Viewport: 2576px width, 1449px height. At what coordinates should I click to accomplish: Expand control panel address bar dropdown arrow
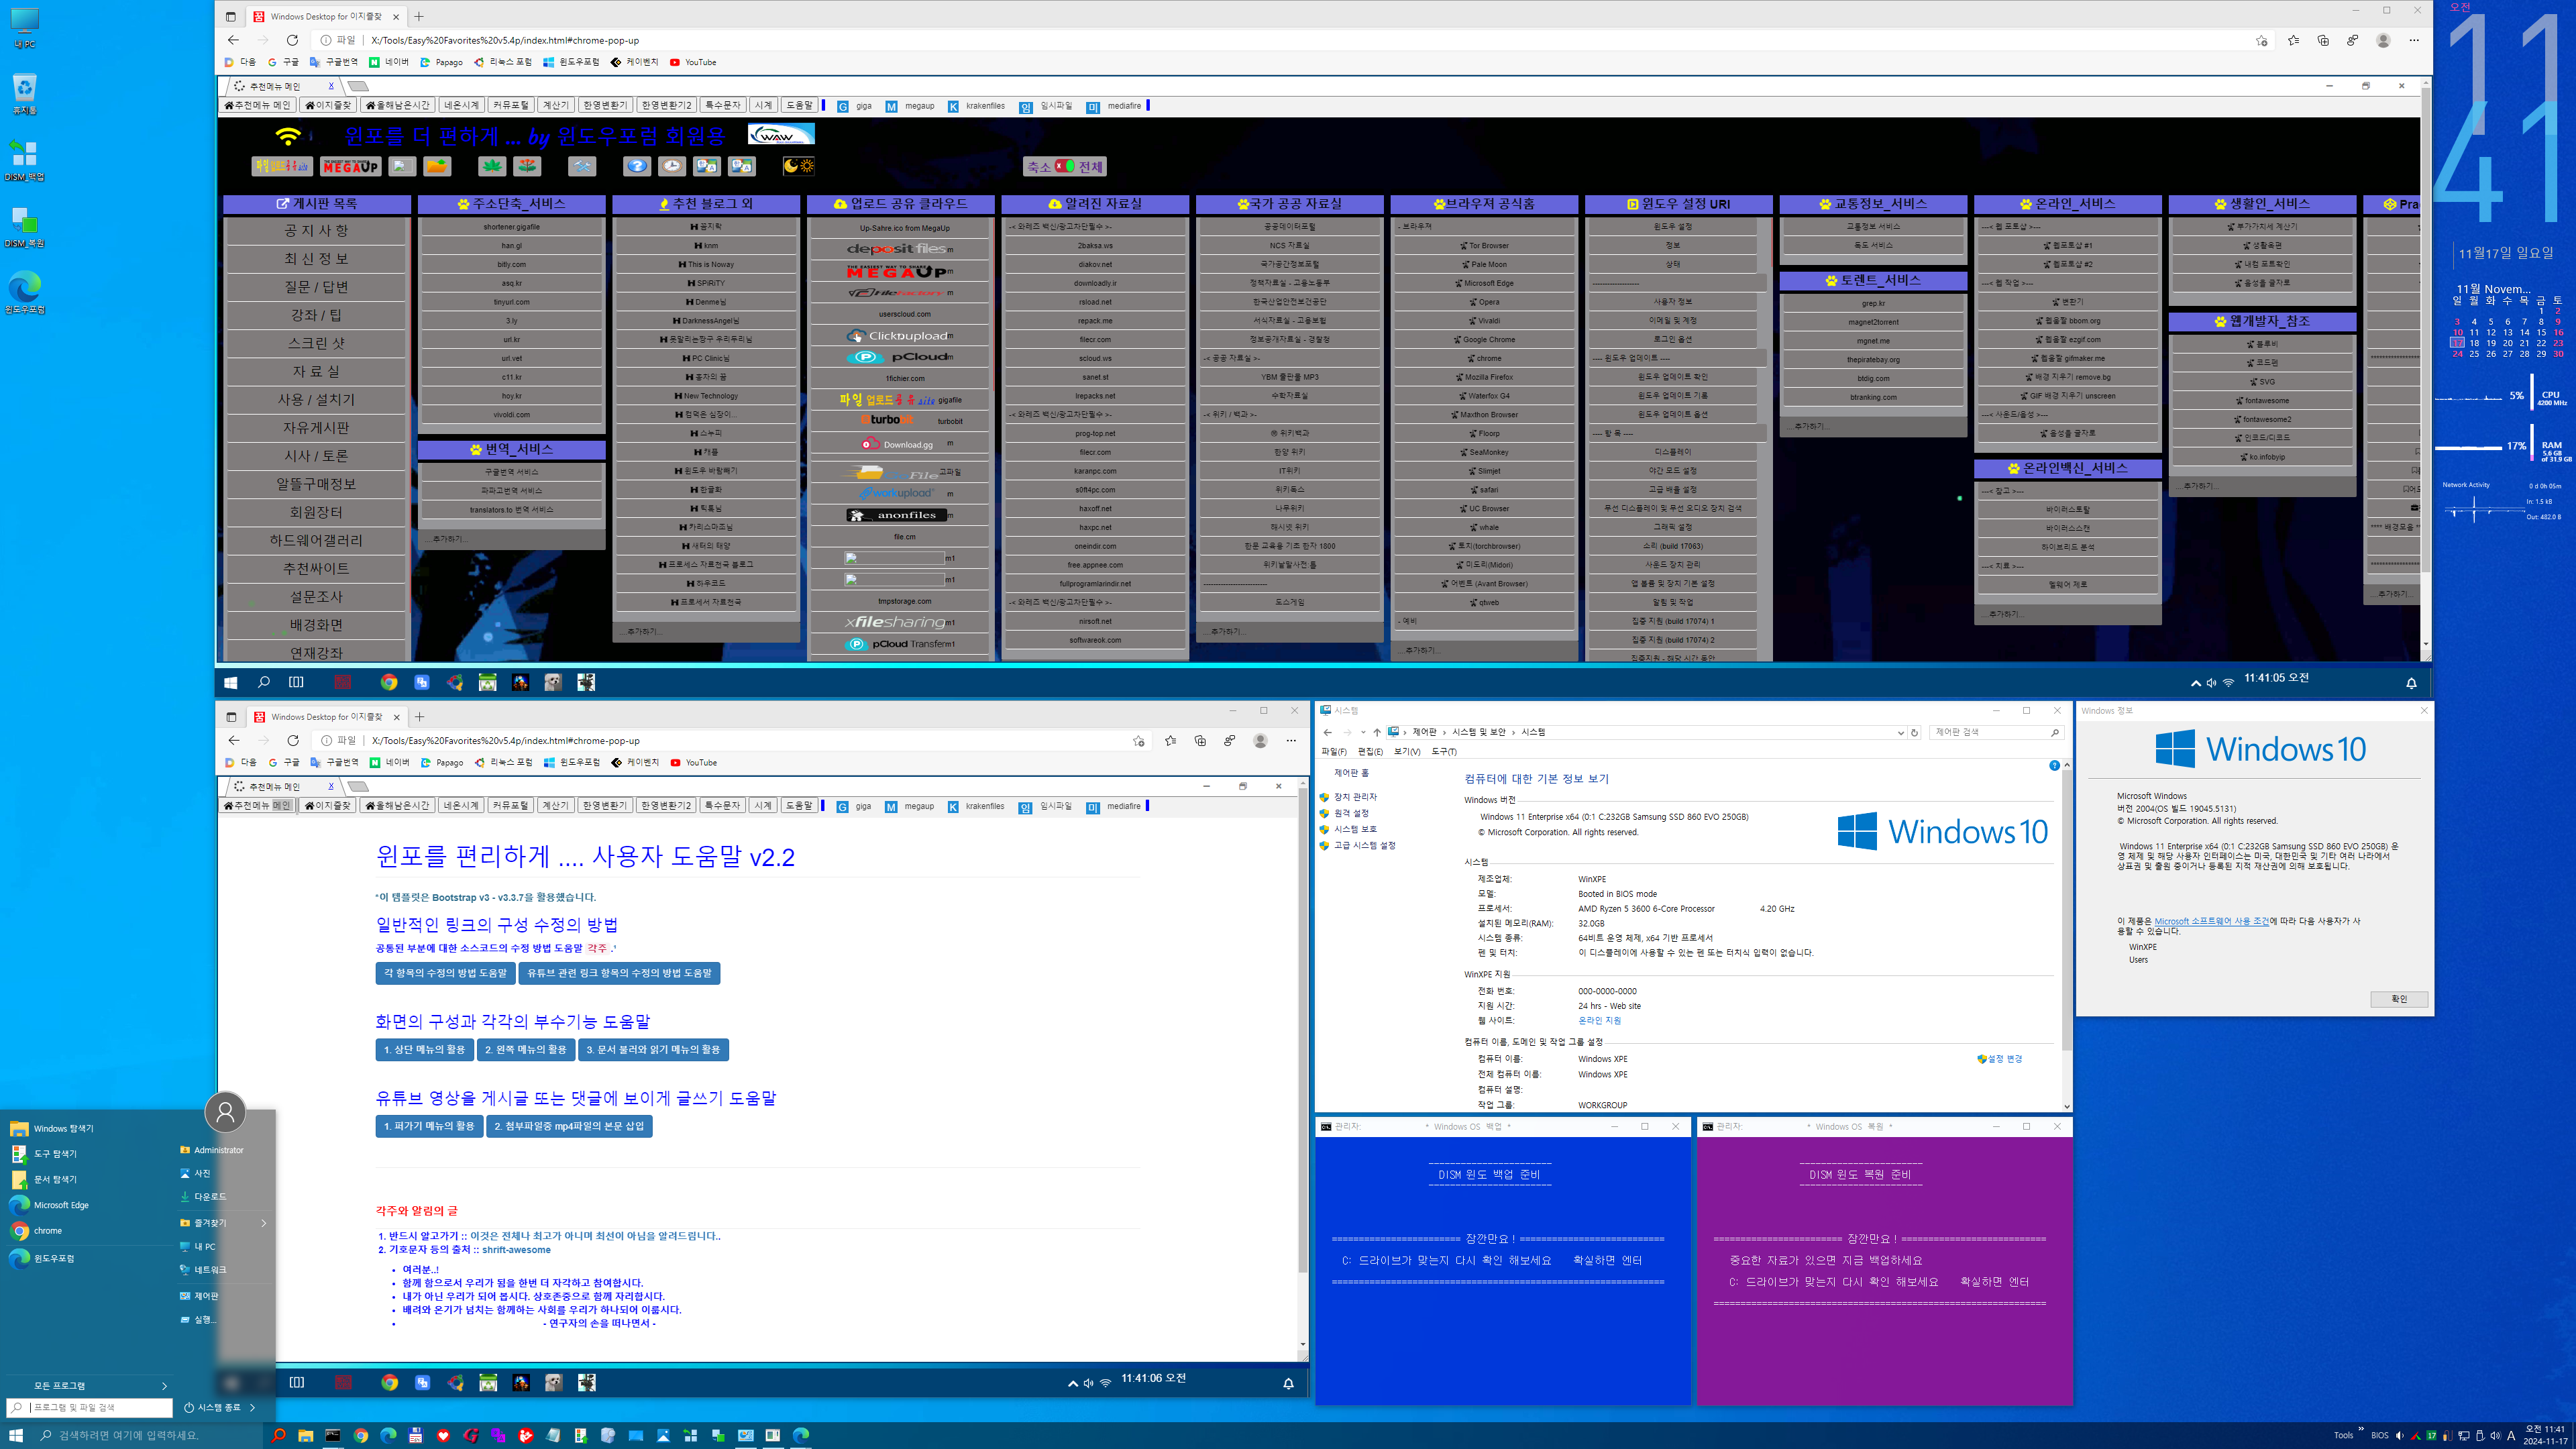[1900, 733]
